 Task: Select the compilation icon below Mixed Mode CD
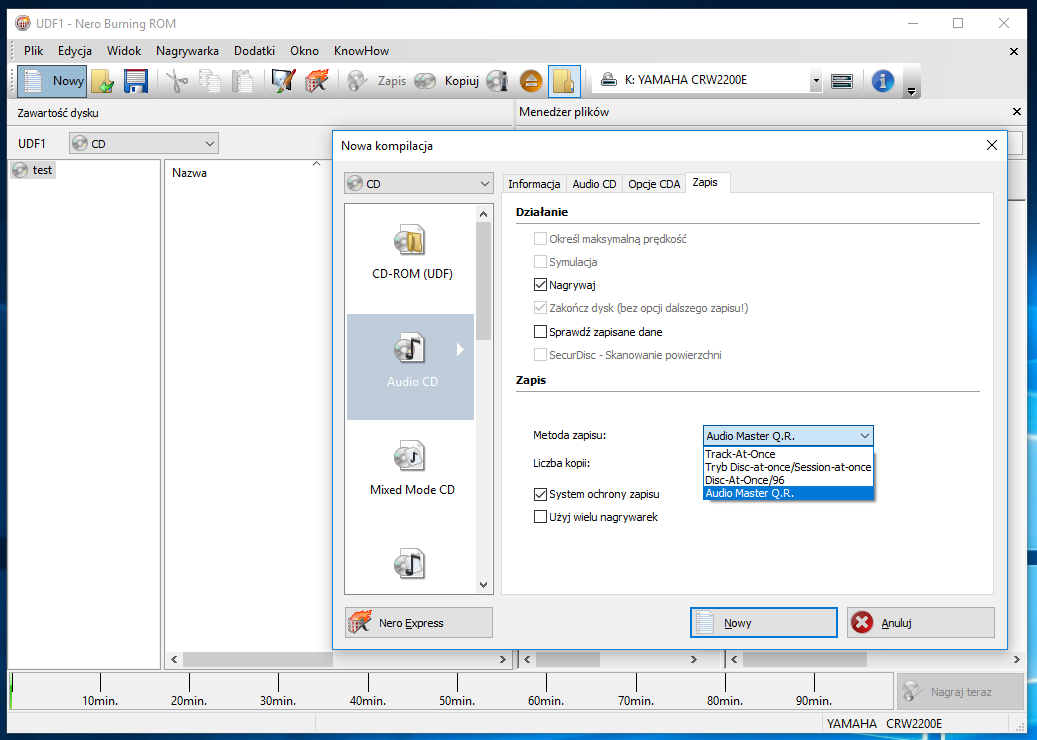(410, 564)
